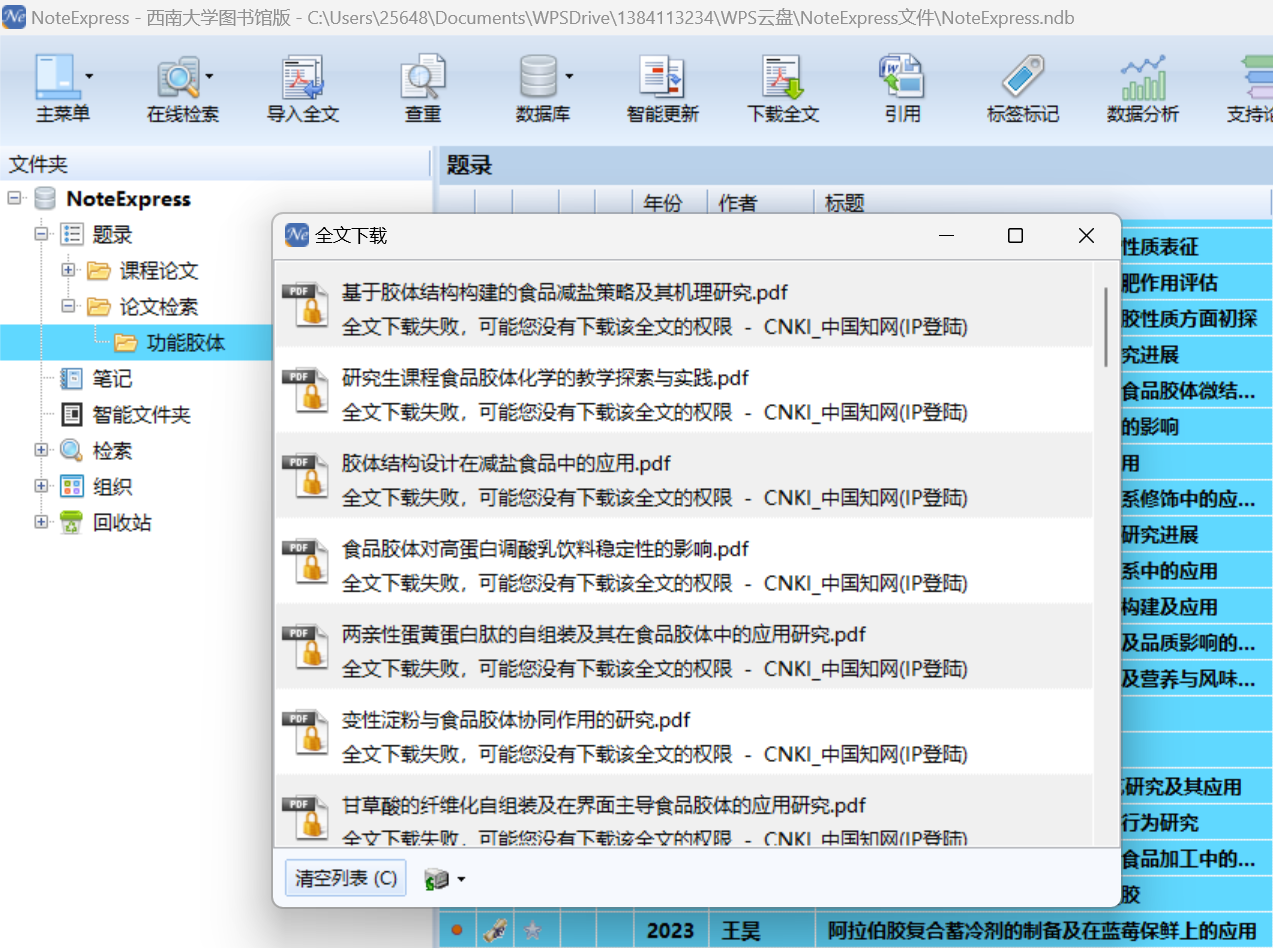Collapse the 题录 tree node

click(41, 234)
